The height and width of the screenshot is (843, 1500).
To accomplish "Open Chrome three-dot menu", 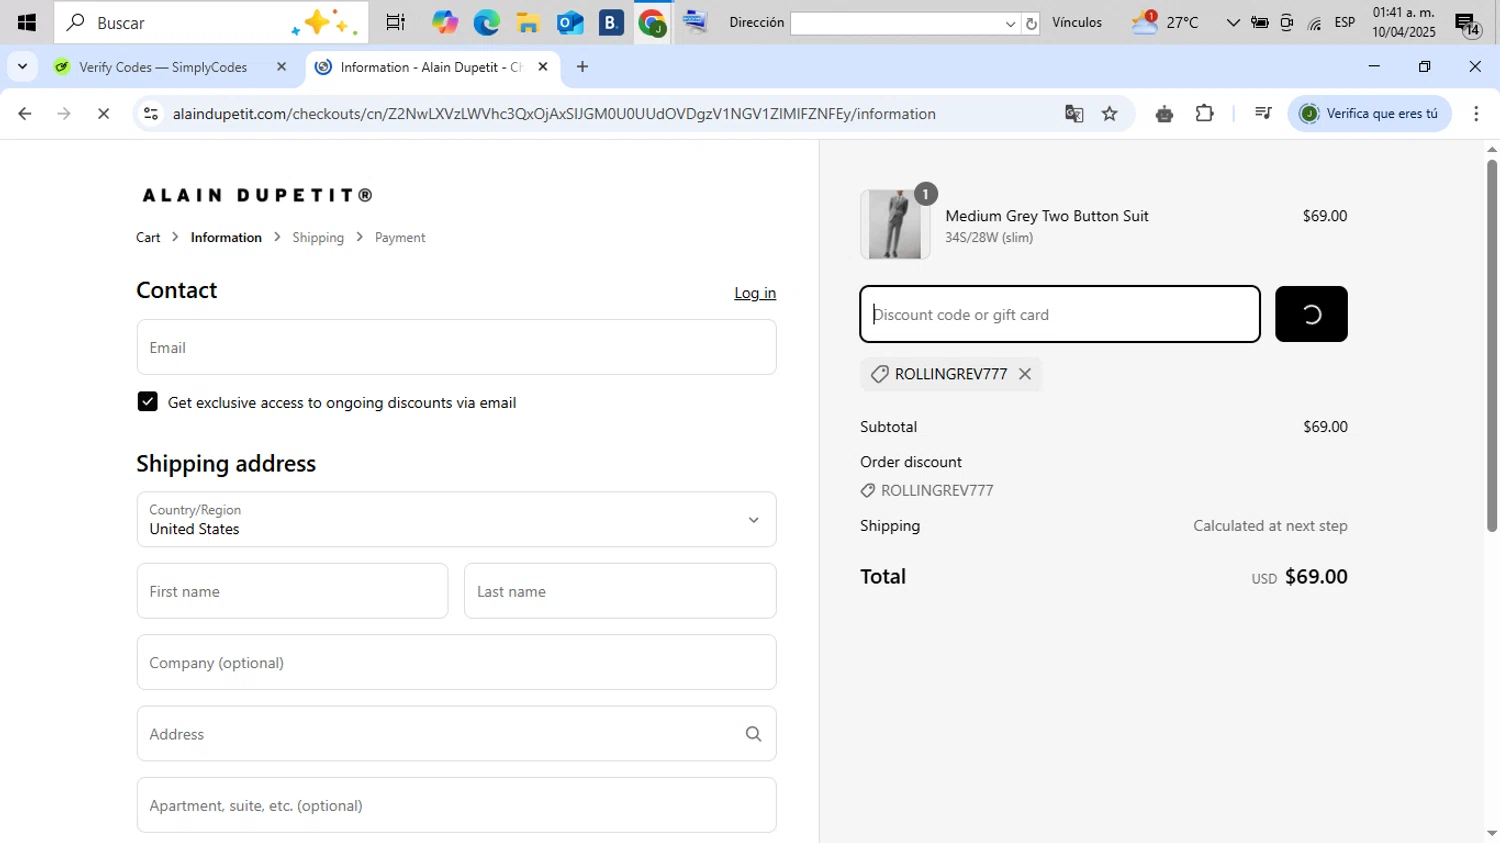I will coord(1476,114).
